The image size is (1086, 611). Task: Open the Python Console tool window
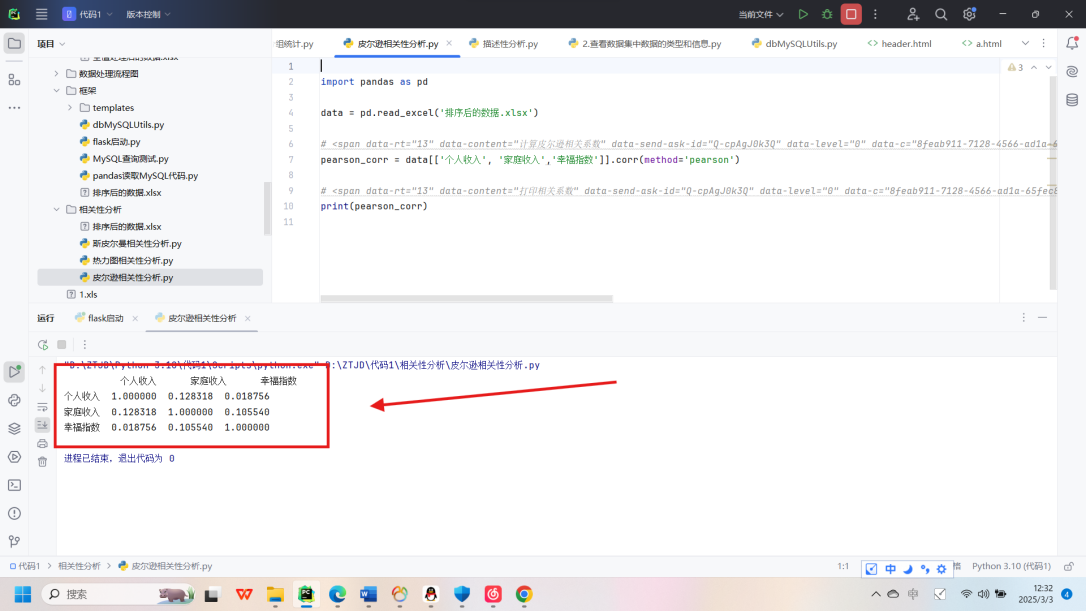tap(14, 400)
